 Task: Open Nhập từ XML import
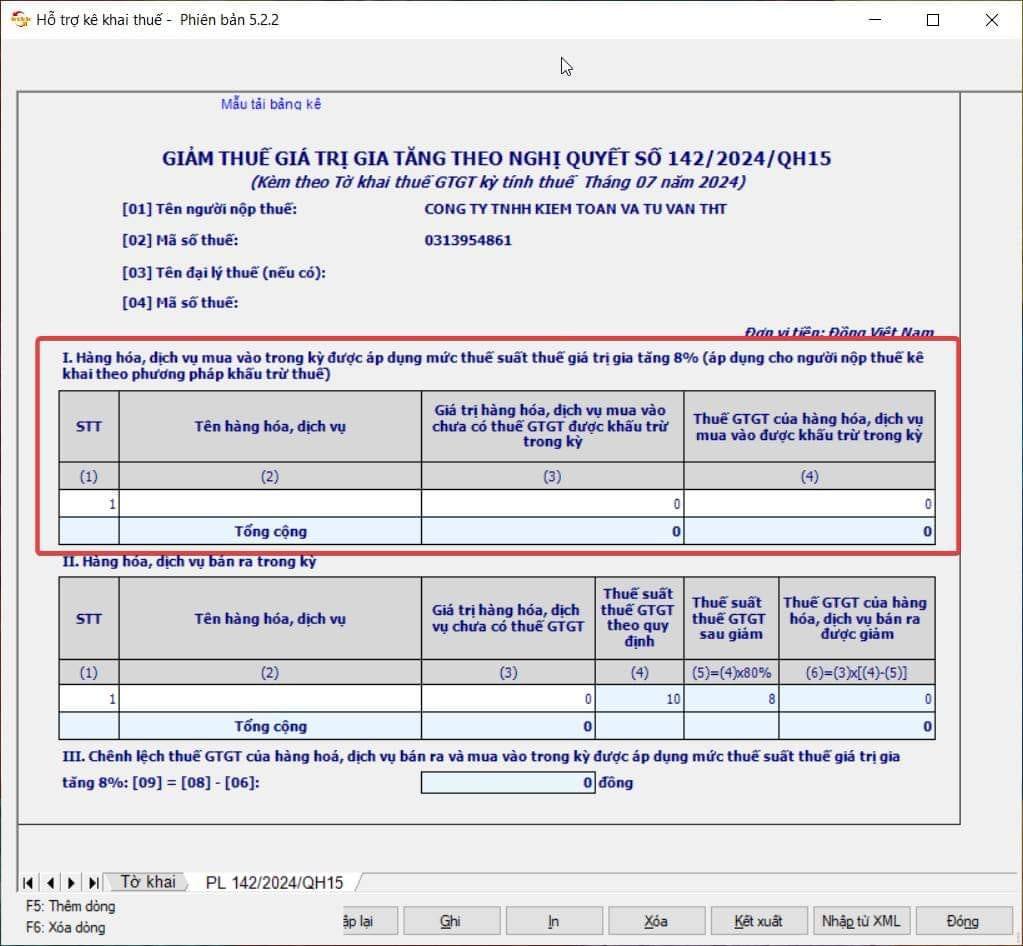tap(860, 921)
